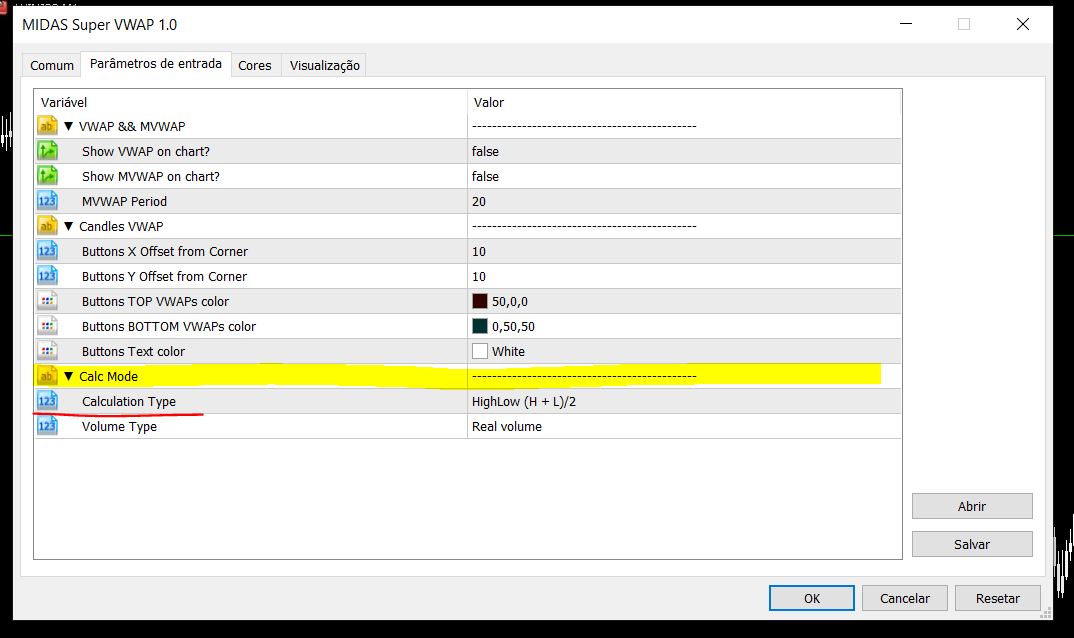Load a preset with the Abrir button

(972, 506)
